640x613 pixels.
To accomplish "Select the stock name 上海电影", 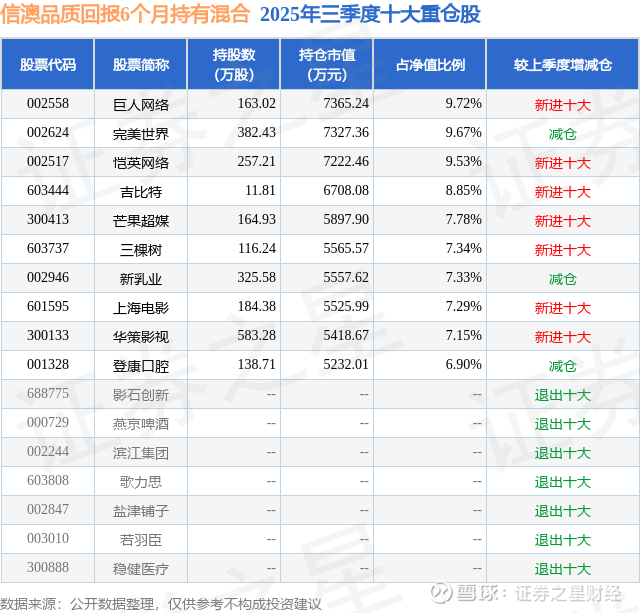I will coord(141,308).
